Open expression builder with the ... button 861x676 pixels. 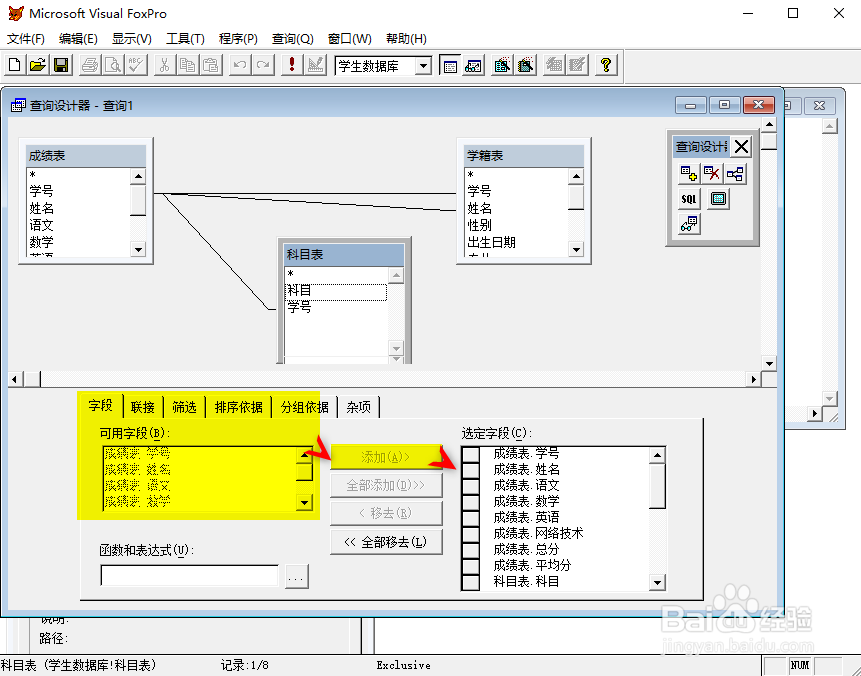(x=297, y=577)
